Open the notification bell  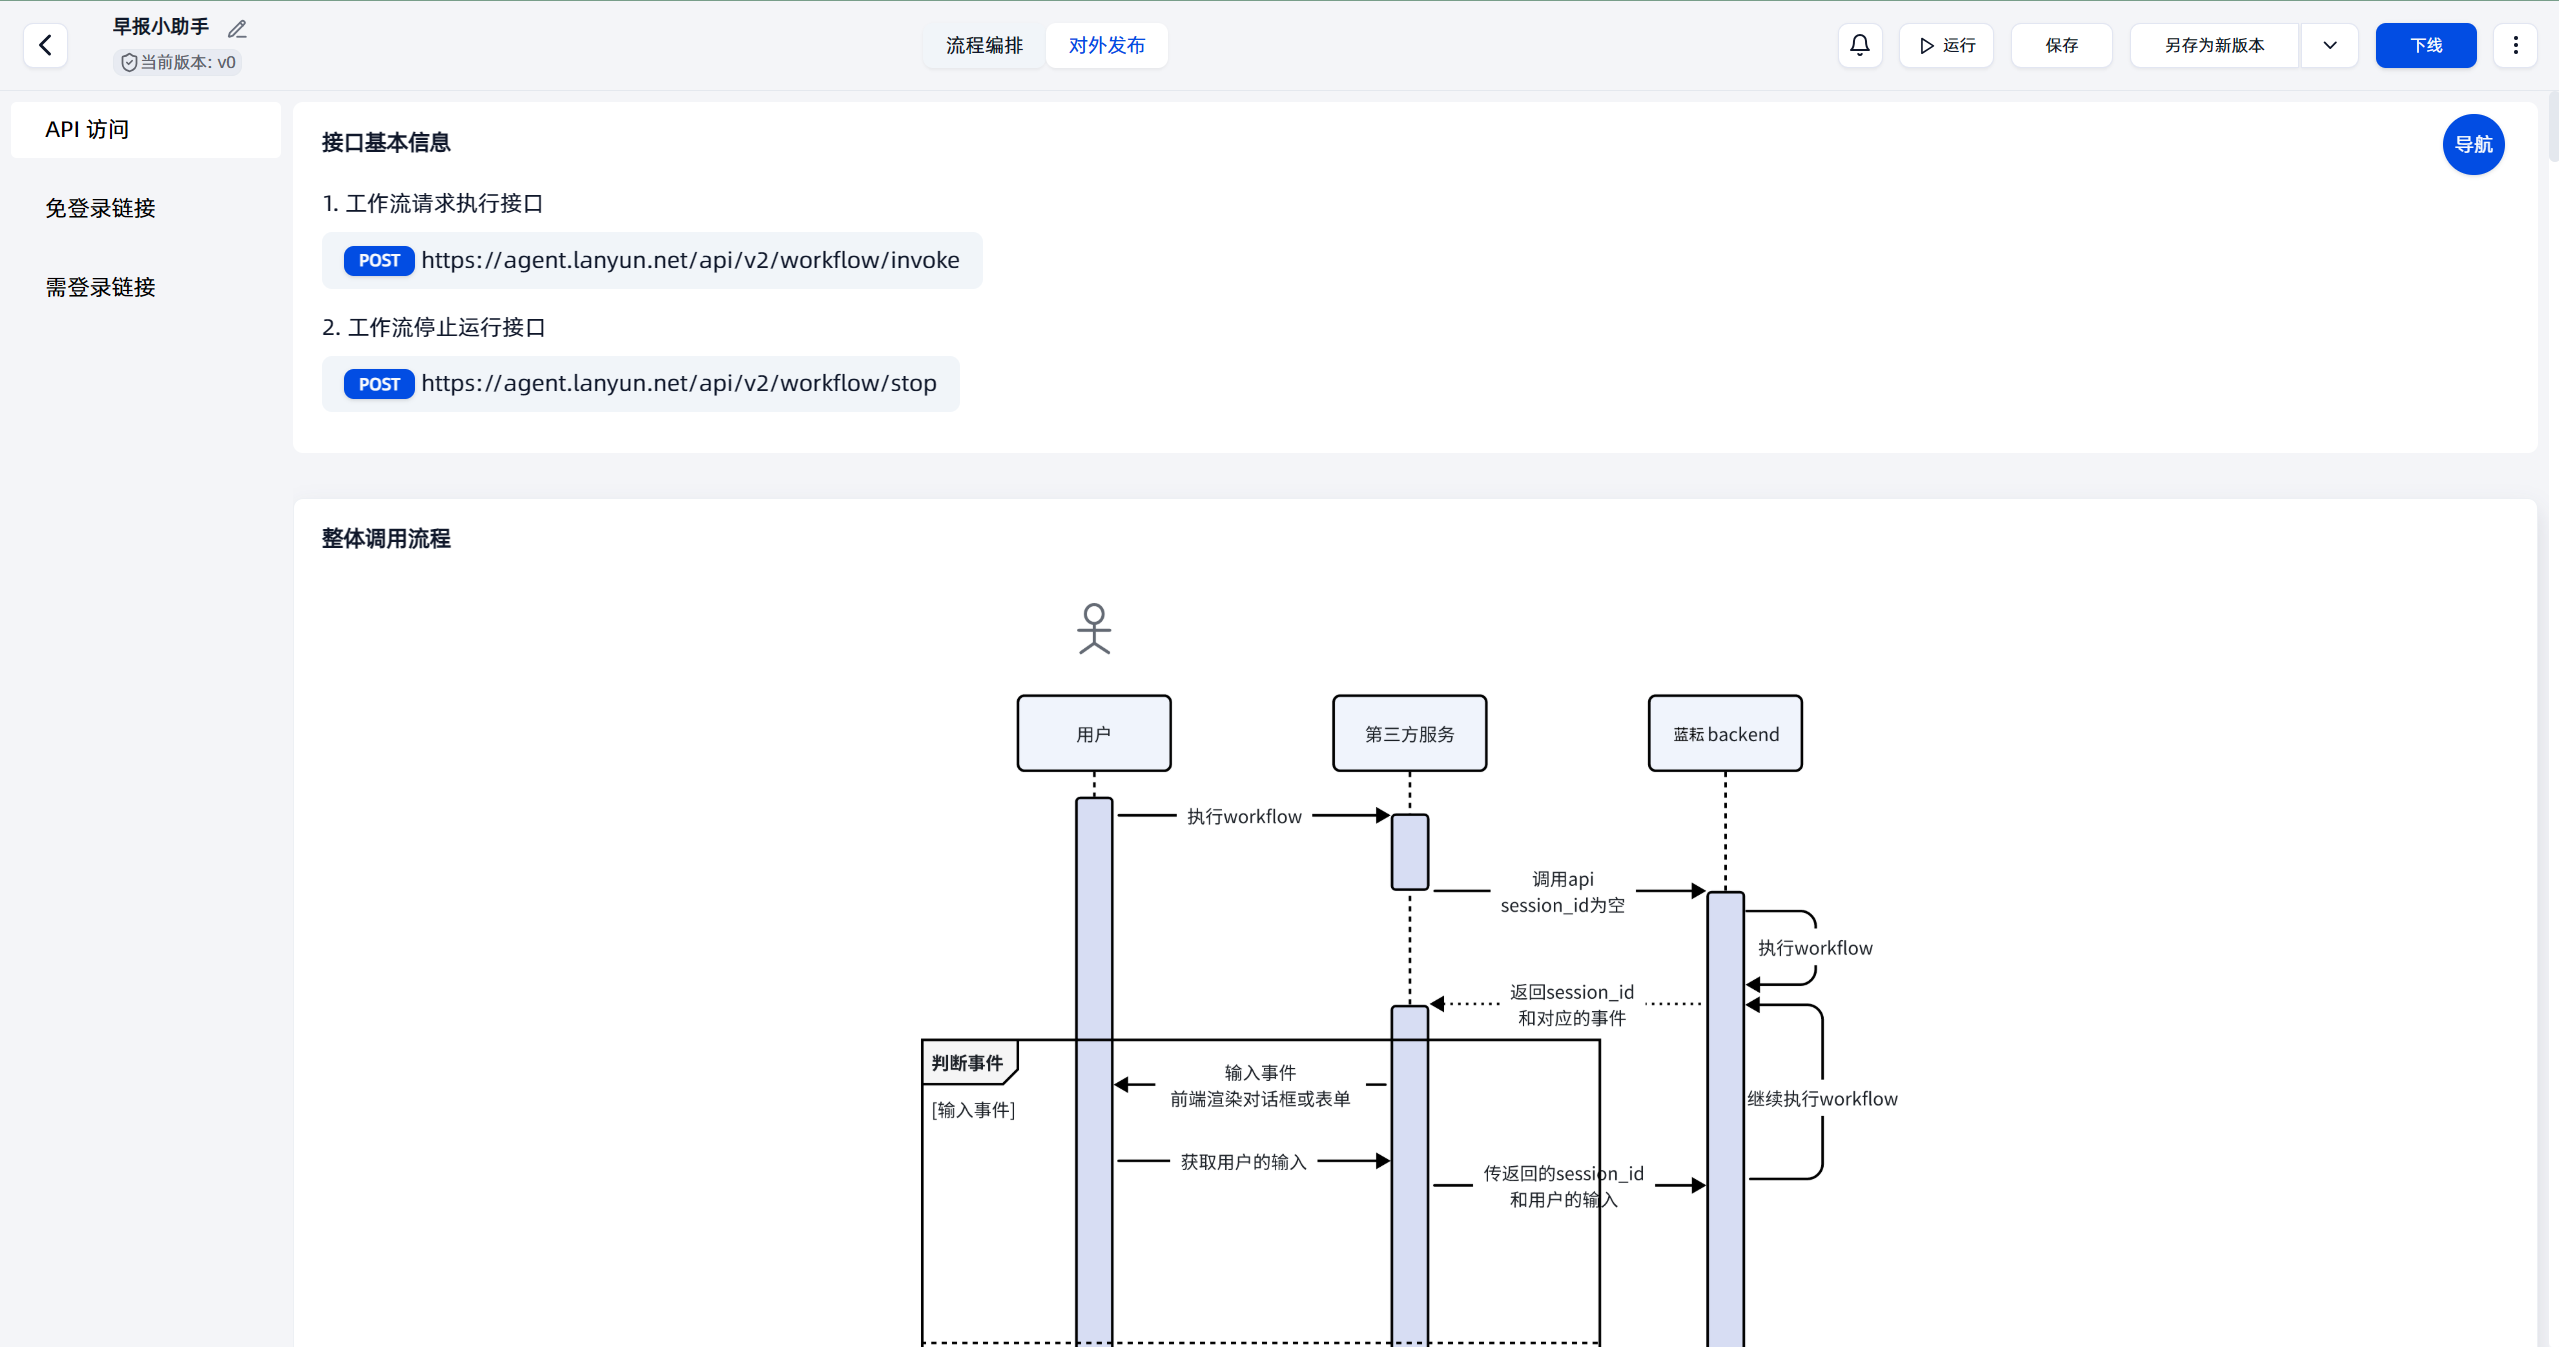(1859, 45)
